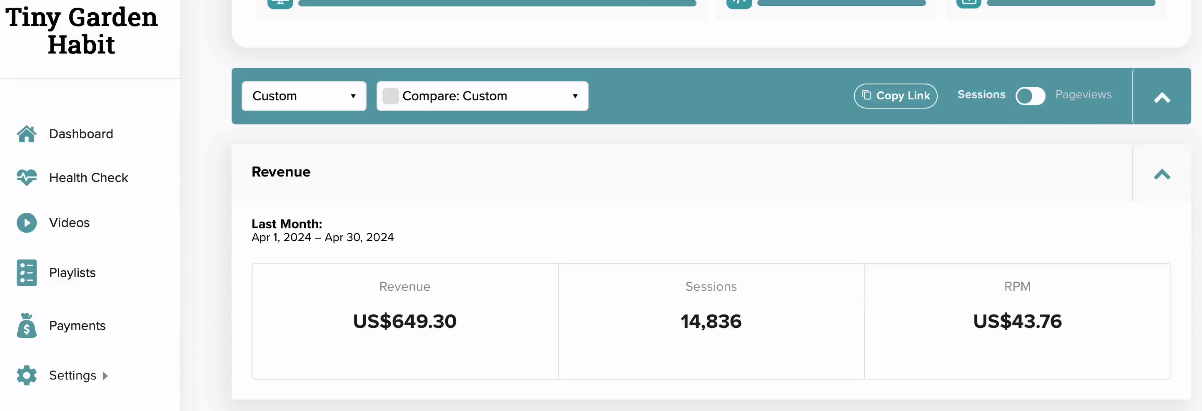Viewport: 1202px width, 411px height.
Task: Enable the Compare checkbox square
Action: click(x=391, y=96)
